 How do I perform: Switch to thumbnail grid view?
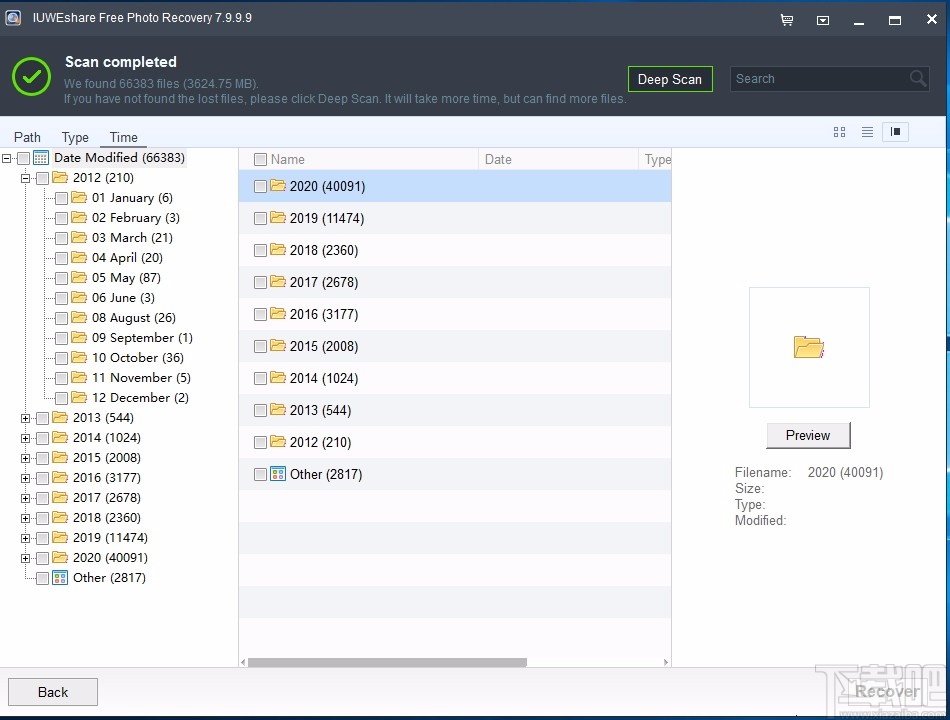tap(839, 132)
